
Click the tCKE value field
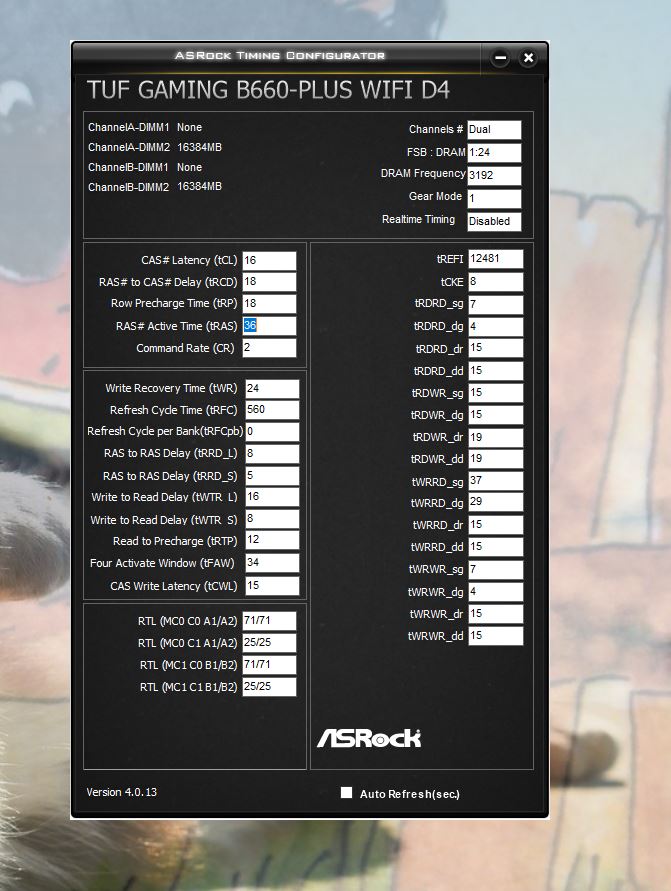[x=496, y=282]
